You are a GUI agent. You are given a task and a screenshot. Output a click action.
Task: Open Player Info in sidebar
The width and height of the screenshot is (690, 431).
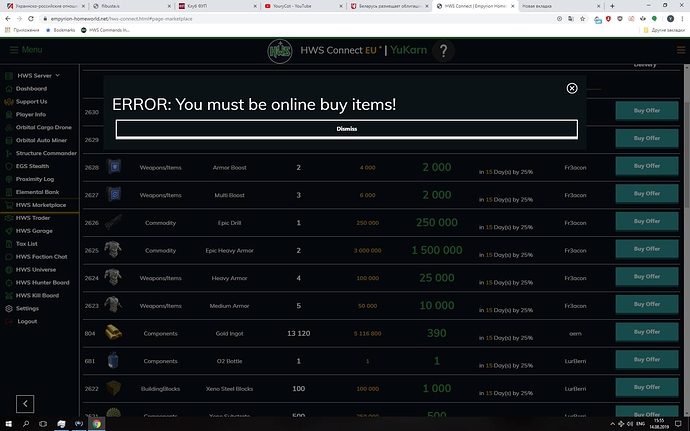pyautogui.click(x=31, y=114)
